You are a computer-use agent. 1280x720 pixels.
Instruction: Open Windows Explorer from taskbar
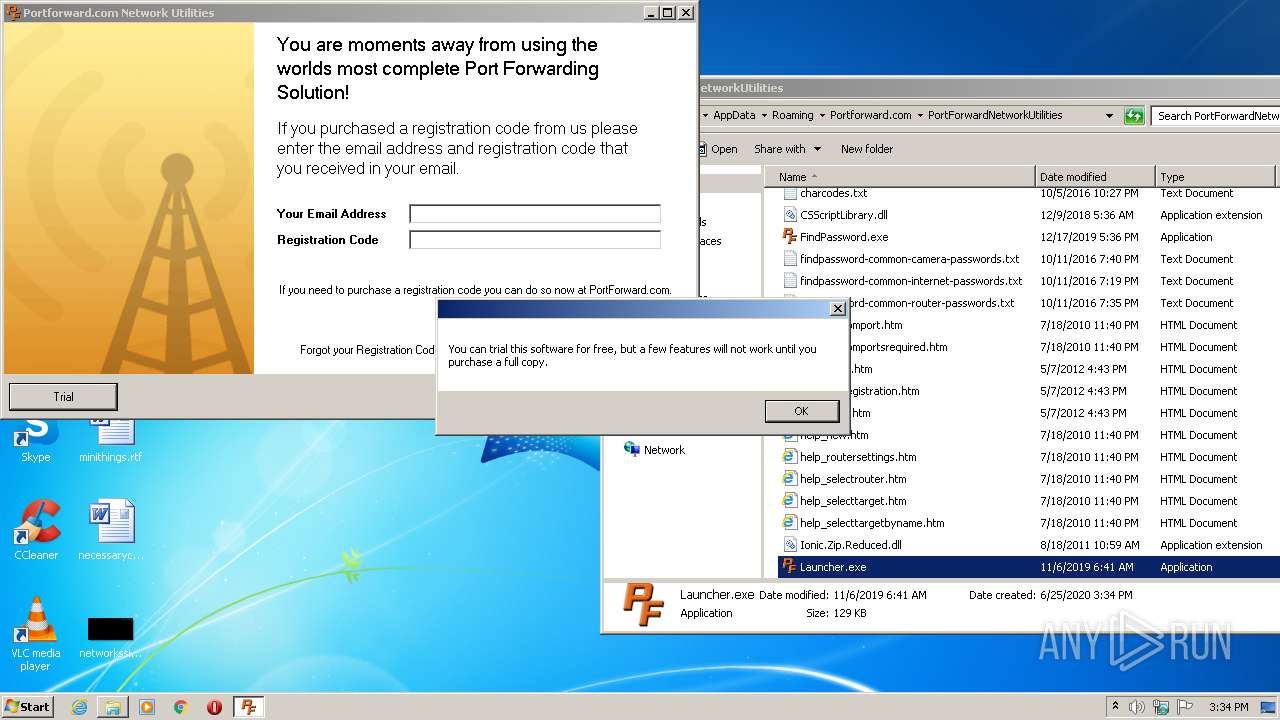[113, 707]
